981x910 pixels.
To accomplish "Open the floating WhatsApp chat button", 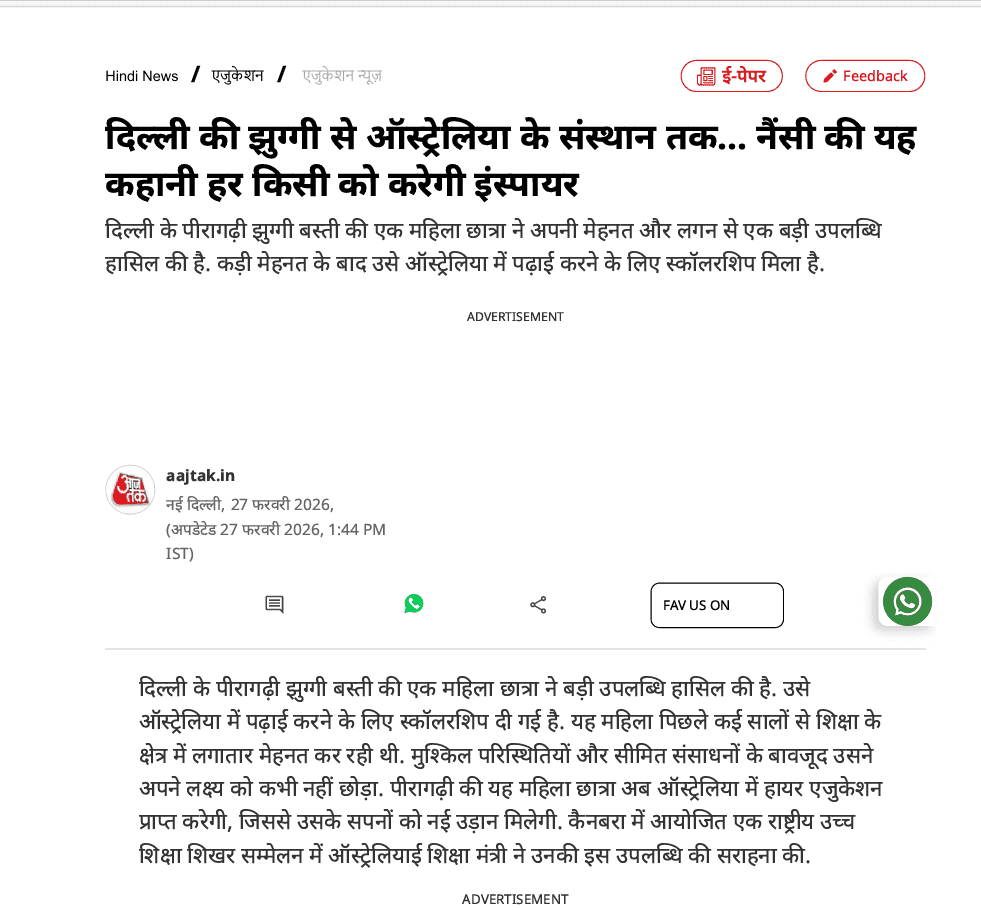I will pos(907,602).
